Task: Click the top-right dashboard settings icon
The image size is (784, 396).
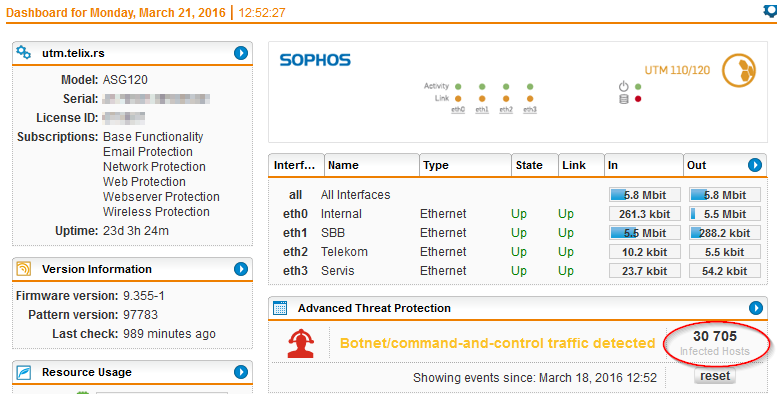Action: coord(770,11)
